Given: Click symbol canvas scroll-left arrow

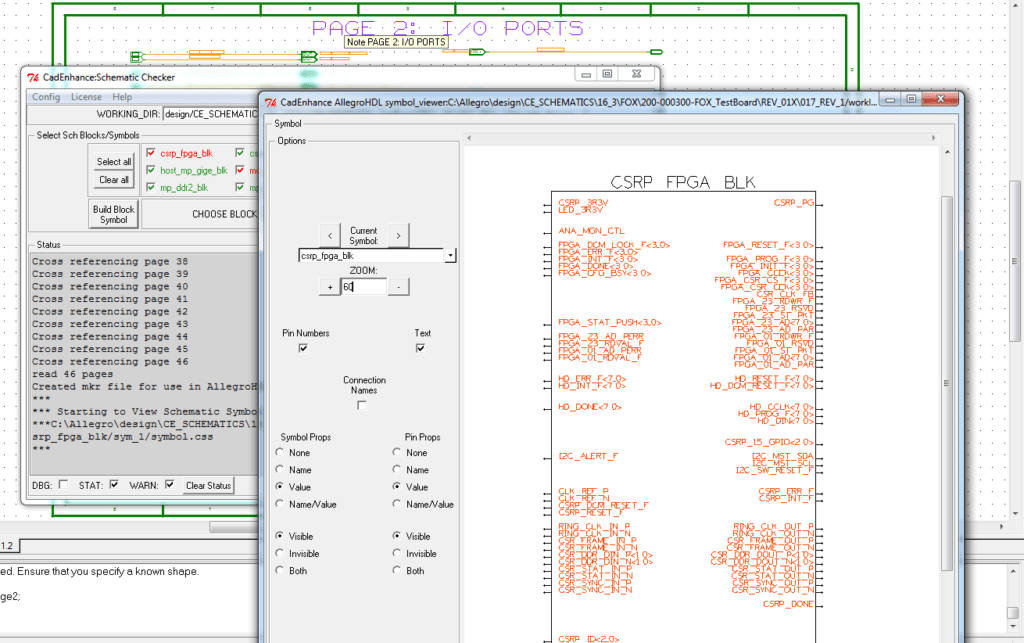Looking at the screenshot, I should [469, 138].
